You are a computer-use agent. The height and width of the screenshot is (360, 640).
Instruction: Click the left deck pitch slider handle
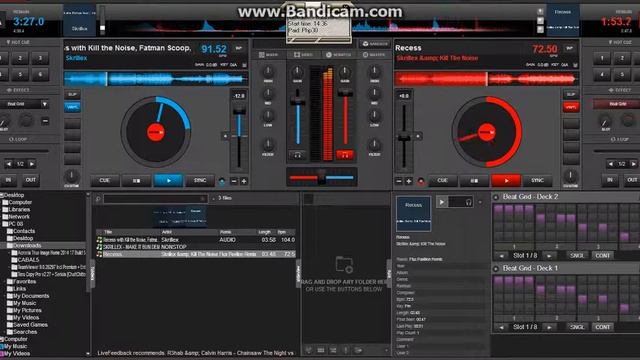click(x=239, y=111)
